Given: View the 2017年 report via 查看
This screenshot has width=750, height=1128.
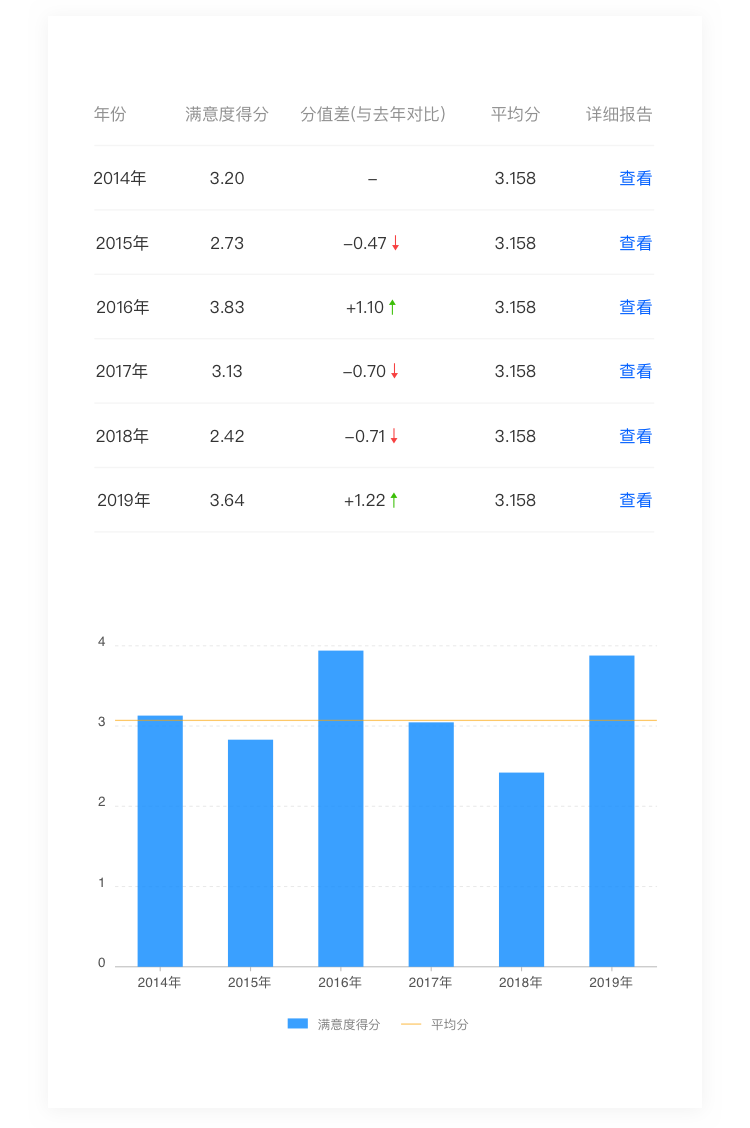Looking at the screenshot, I should tap(635, 371).
